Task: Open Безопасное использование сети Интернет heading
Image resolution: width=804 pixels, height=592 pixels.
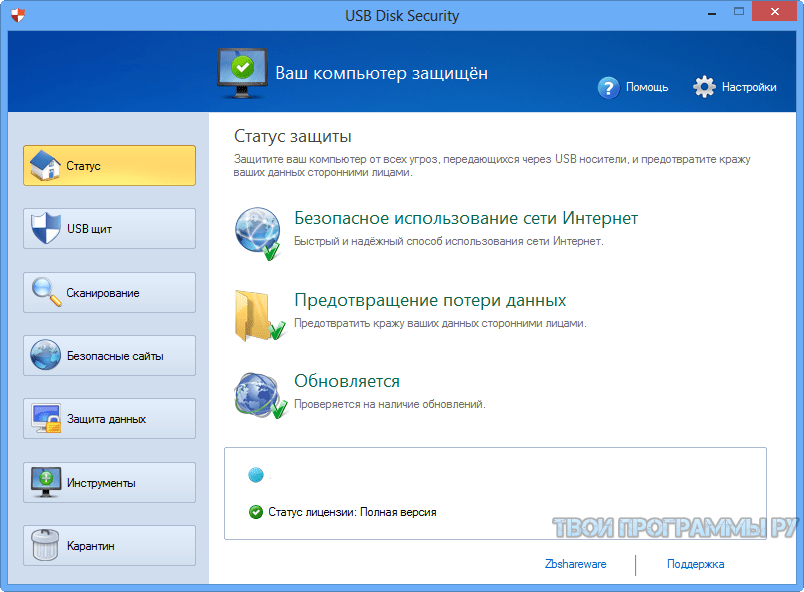Action: click(x=466, y=218)
